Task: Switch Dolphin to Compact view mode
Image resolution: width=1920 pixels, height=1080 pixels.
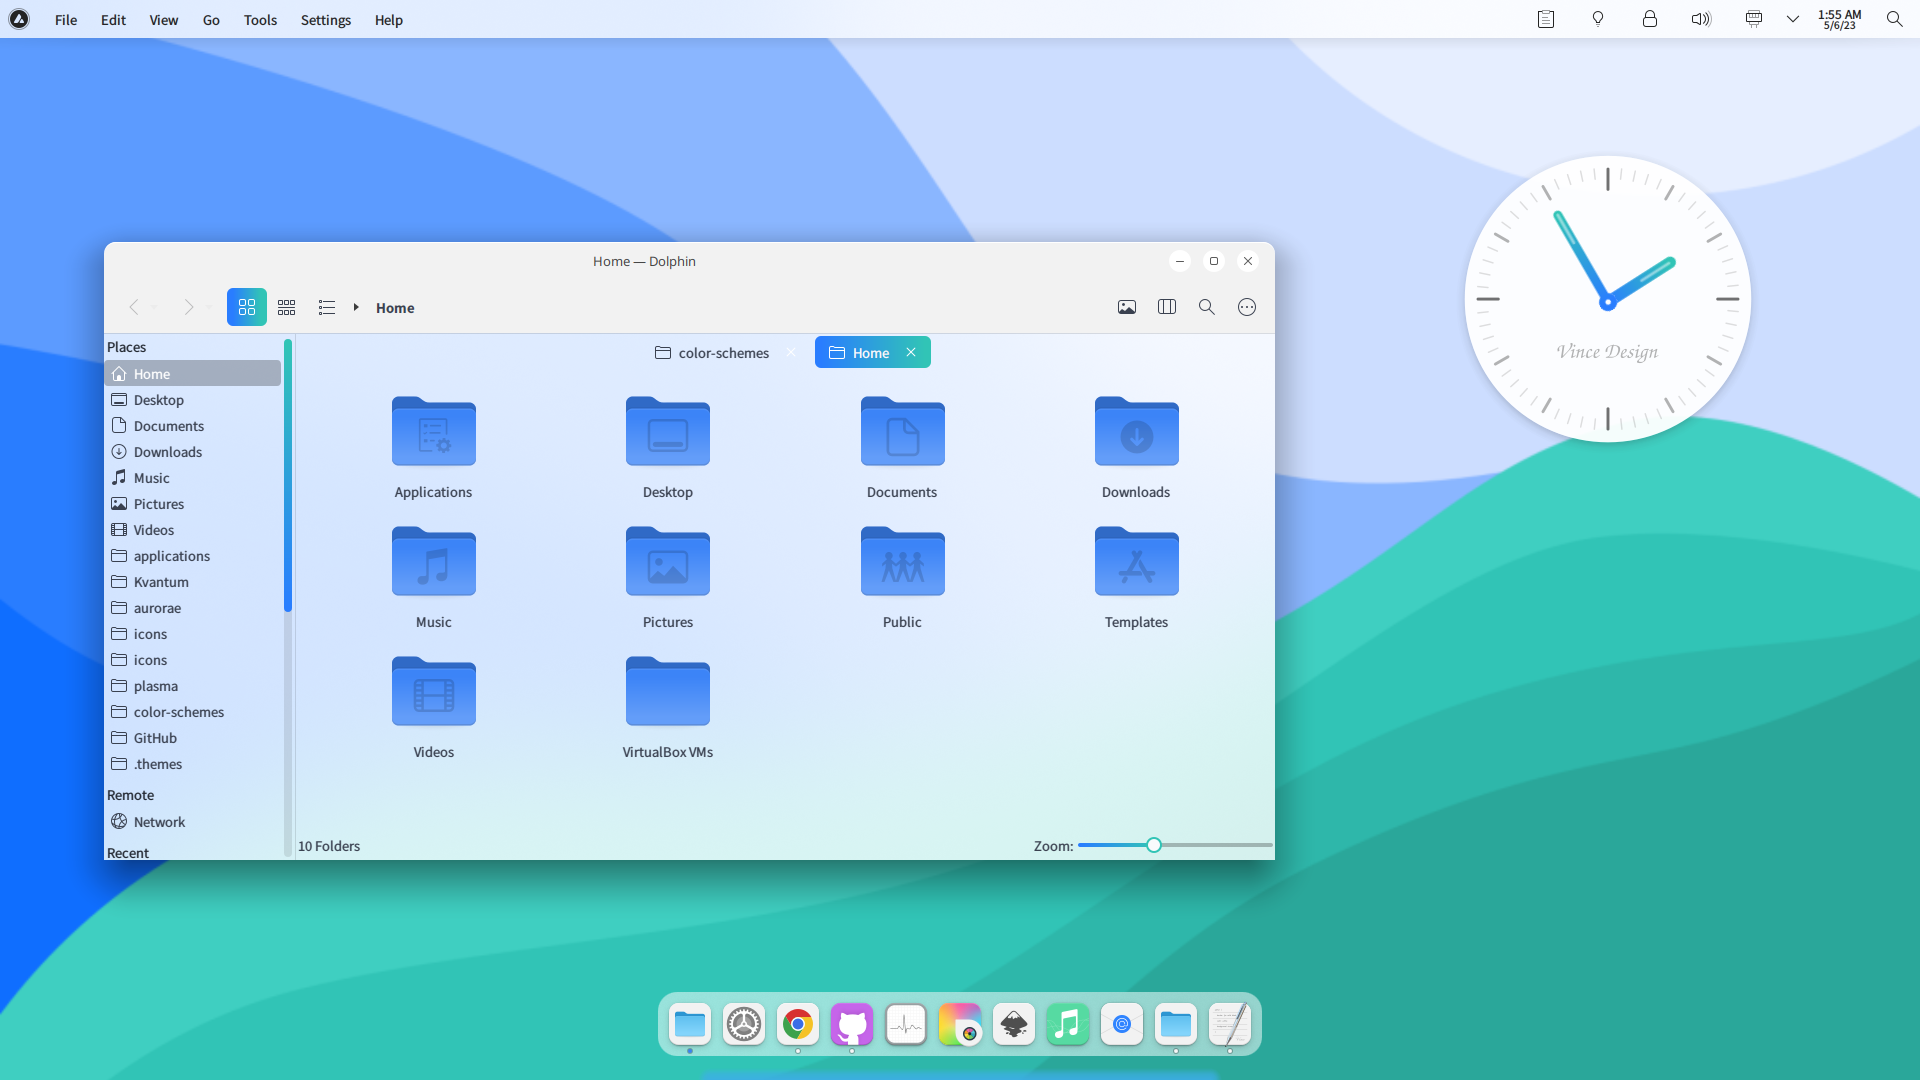Action: tap(287, 307)
